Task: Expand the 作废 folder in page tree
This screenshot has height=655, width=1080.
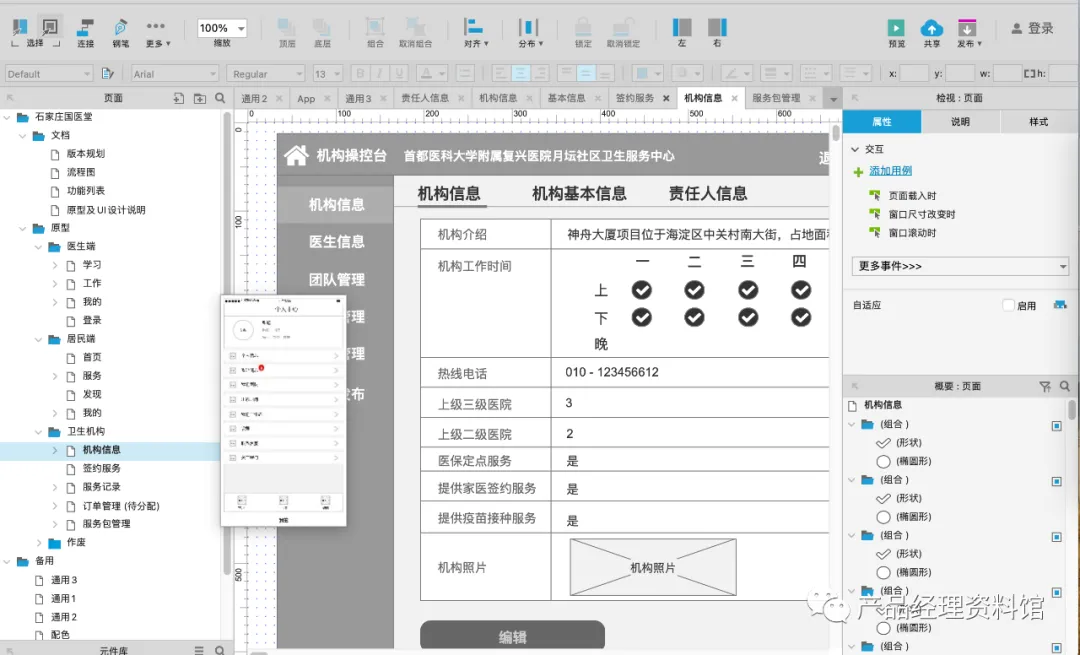Action: tap(39, 543)
